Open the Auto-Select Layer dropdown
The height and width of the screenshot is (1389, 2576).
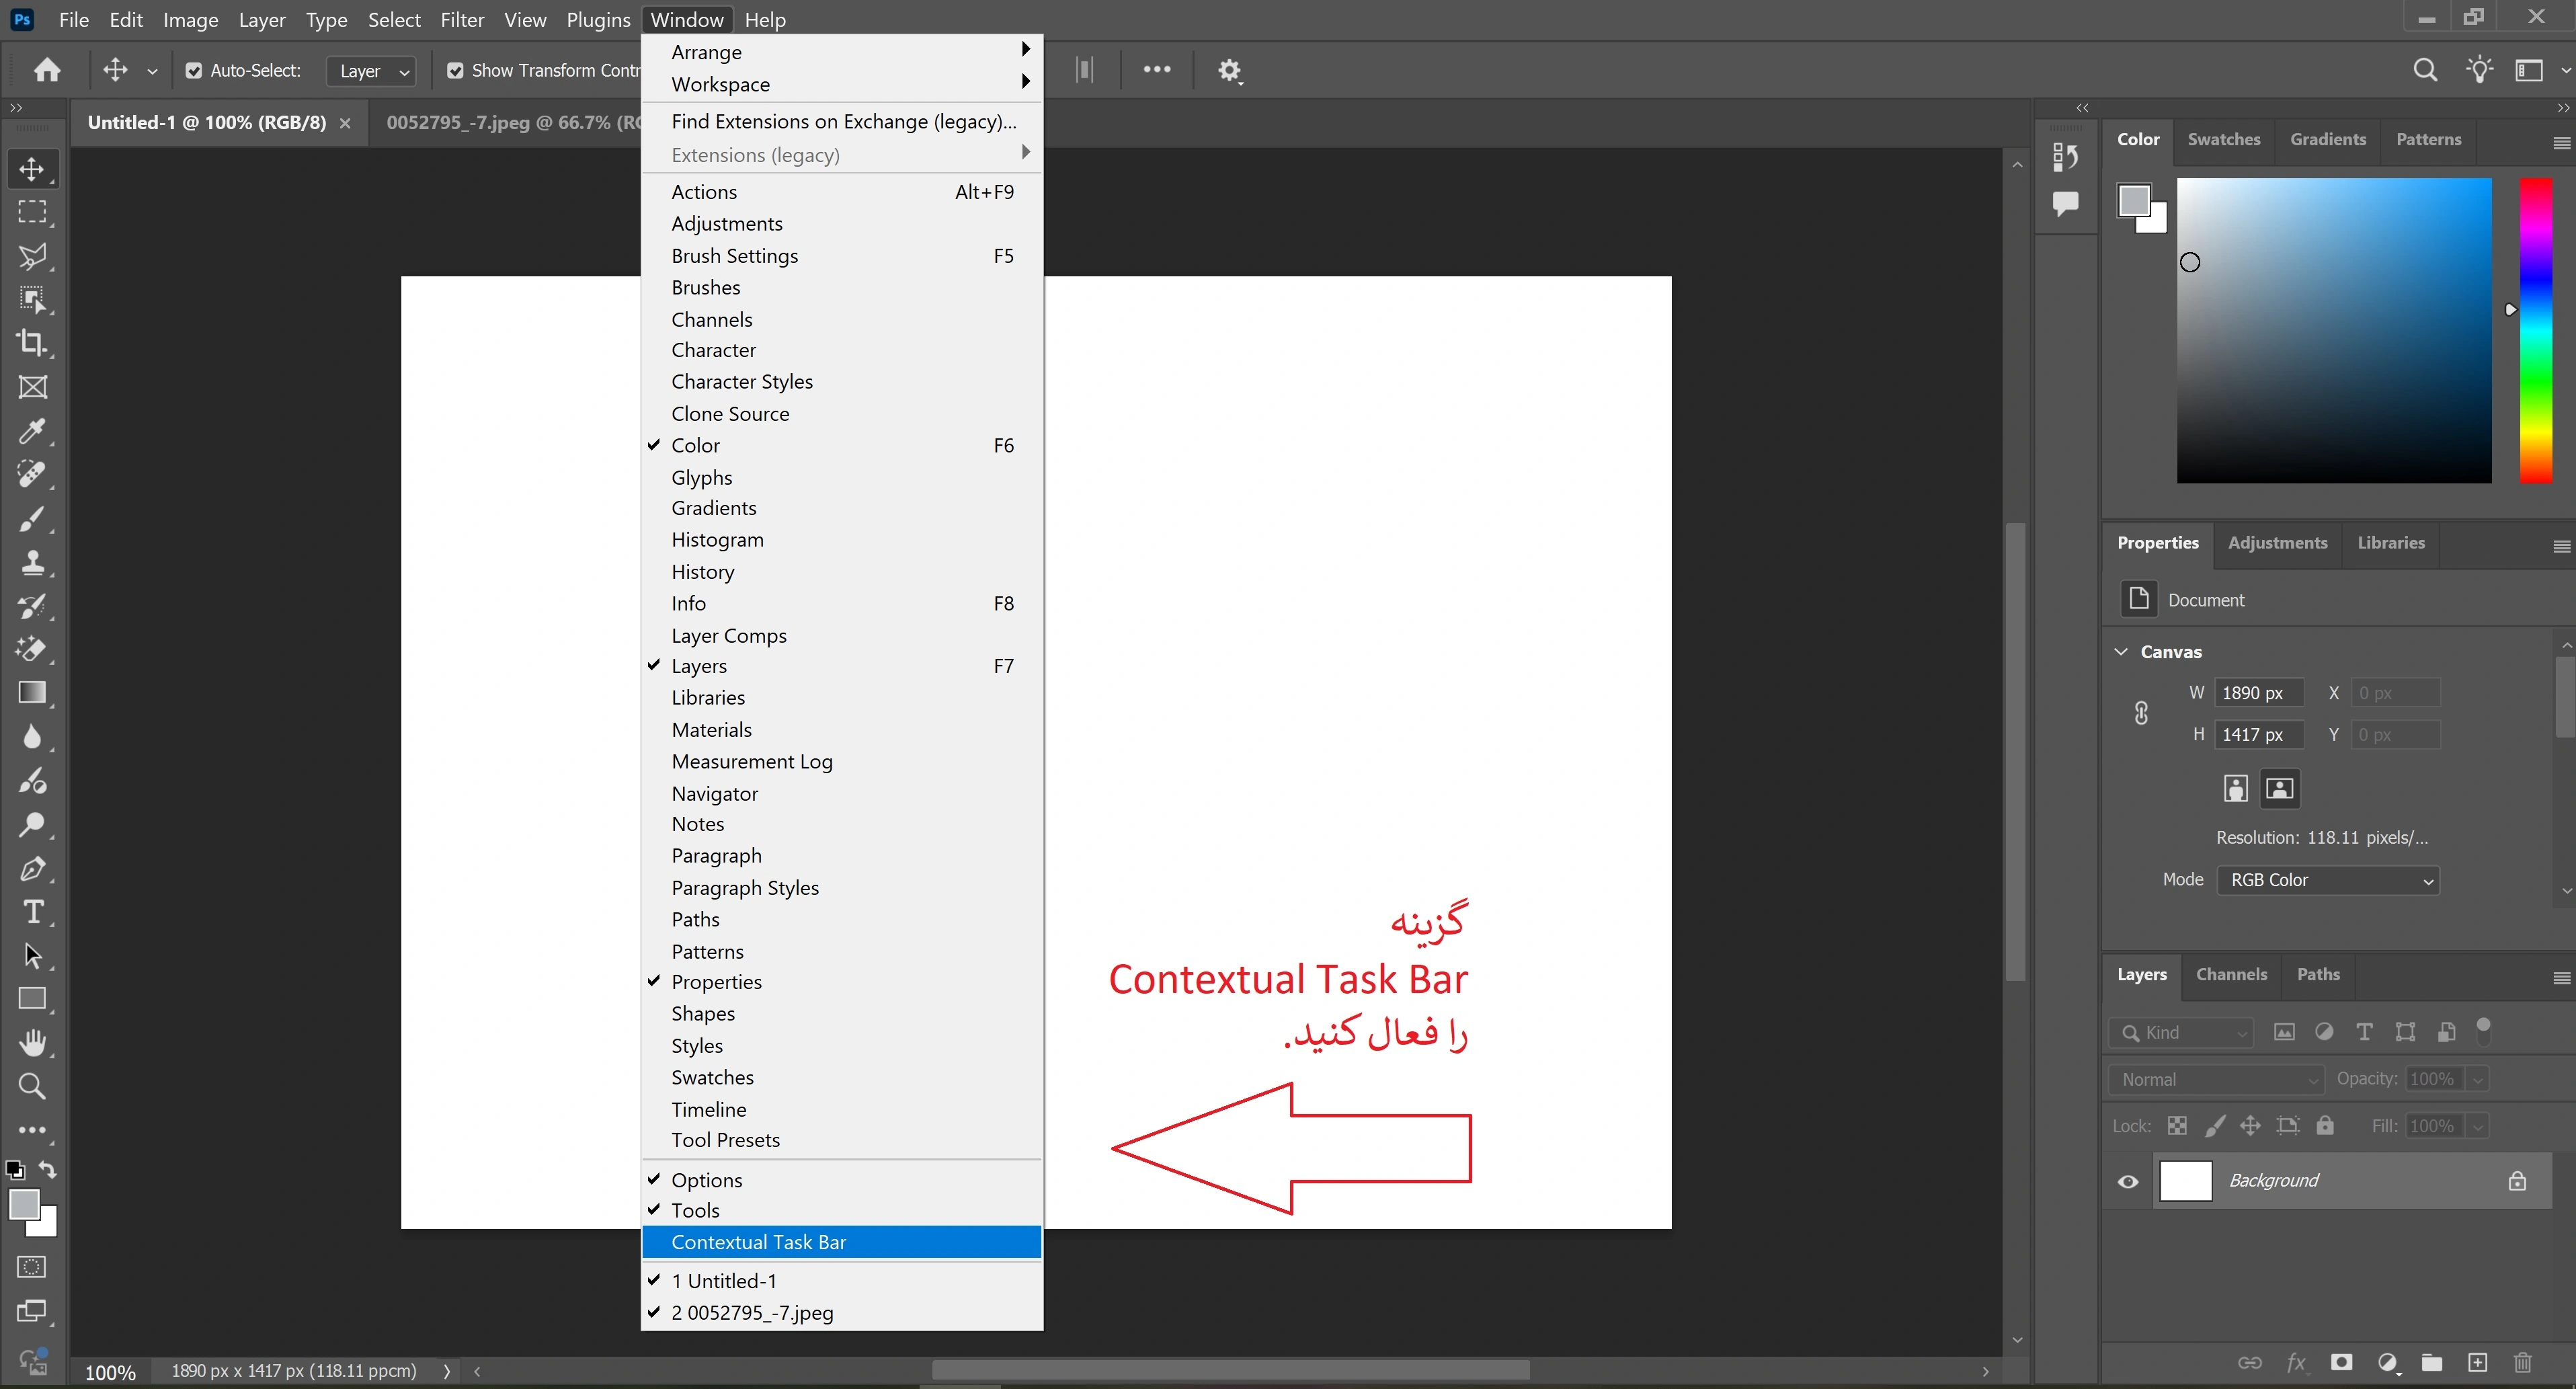[x=371, y=71]
